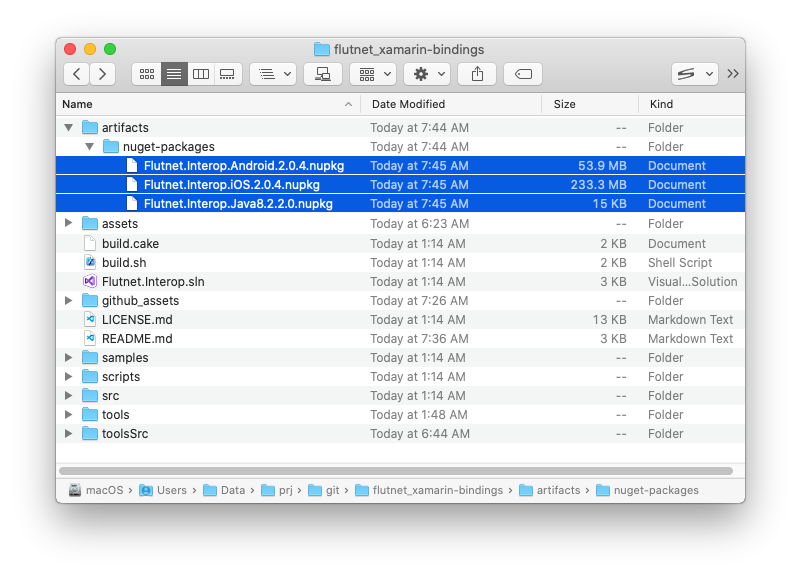Sort by the Date Modified column header
Image resolution: width=801 pixels, height=577 pixels.
[451, 104]
